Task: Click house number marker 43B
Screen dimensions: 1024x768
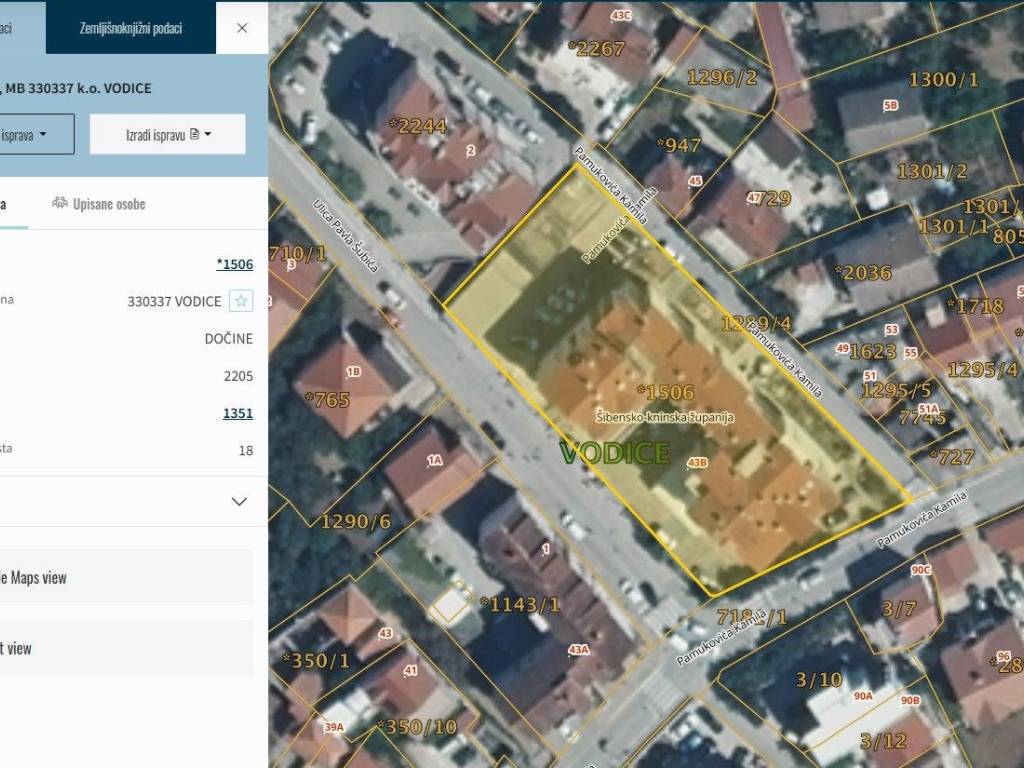Action: pyautogui.click(x=697, y=463)
